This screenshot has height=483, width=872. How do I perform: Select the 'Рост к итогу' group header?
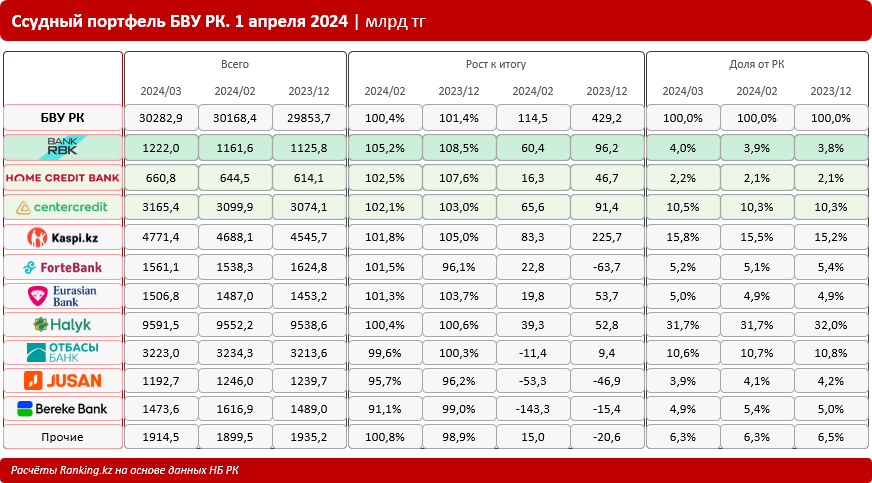(x=495, y=64)
